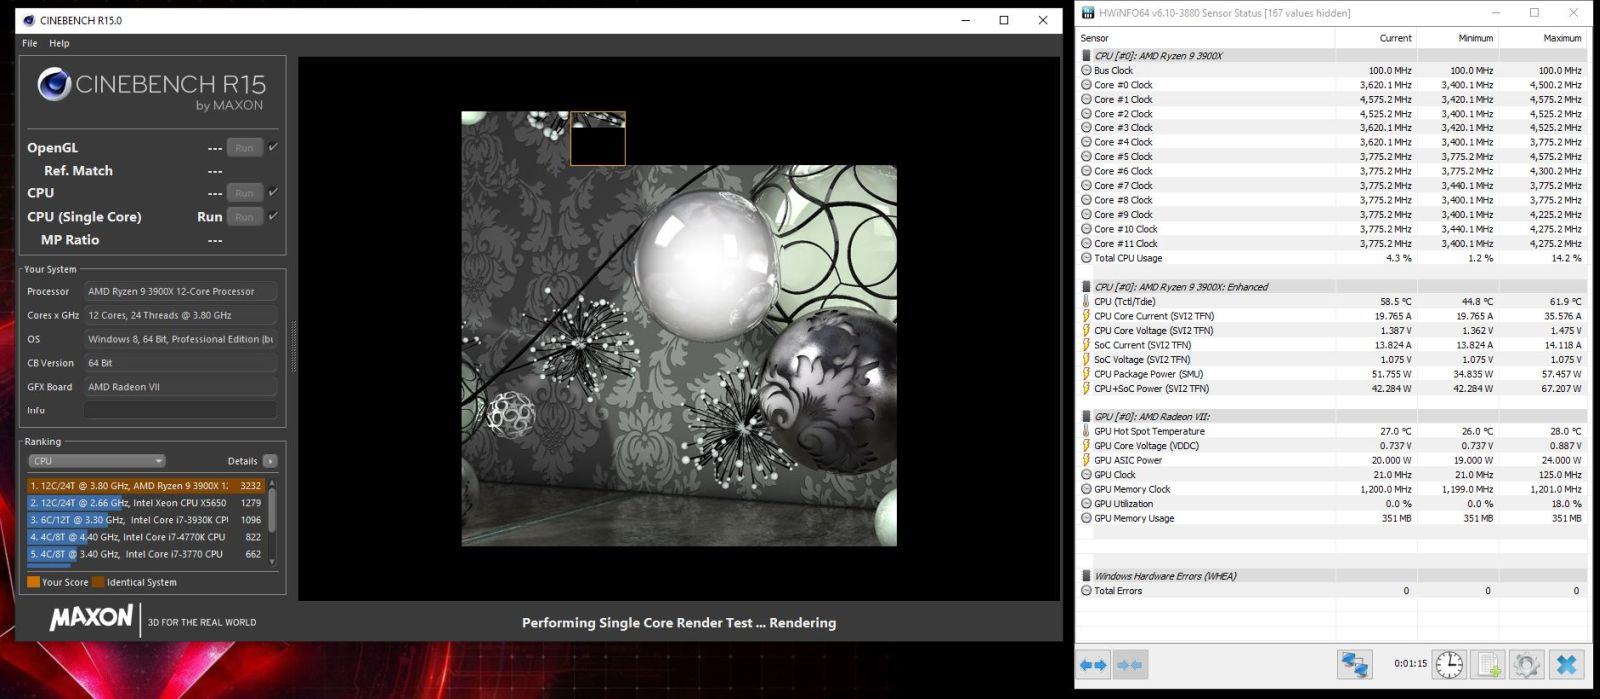This screenshot has width=1600, height=699.
Task: Click the collapse-columns arrows icon in HWiNFO toolbar
Action: (x=1130, y=665)
